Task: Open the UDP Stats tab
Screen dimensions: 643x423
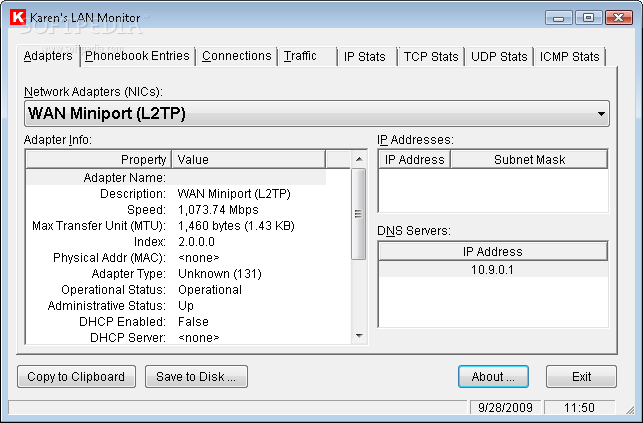Action: pos(499,57)
